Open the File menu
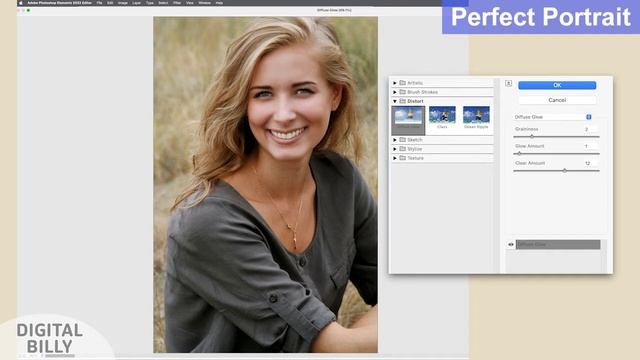 pyautogui.click(x=99, y=3)
